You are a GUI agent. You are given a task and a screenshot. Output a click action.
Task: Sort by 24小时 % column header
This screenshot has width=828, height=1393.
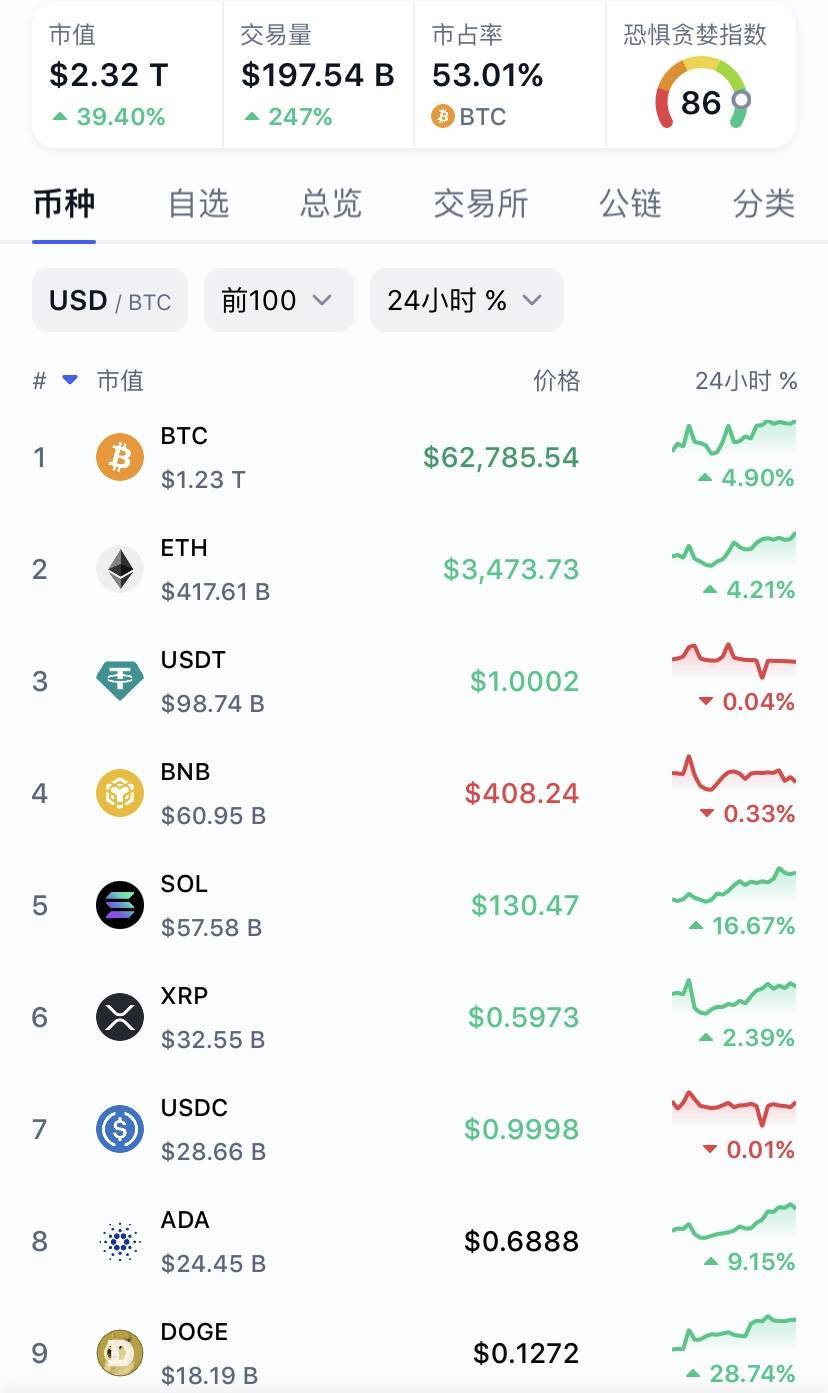(746, 380)
